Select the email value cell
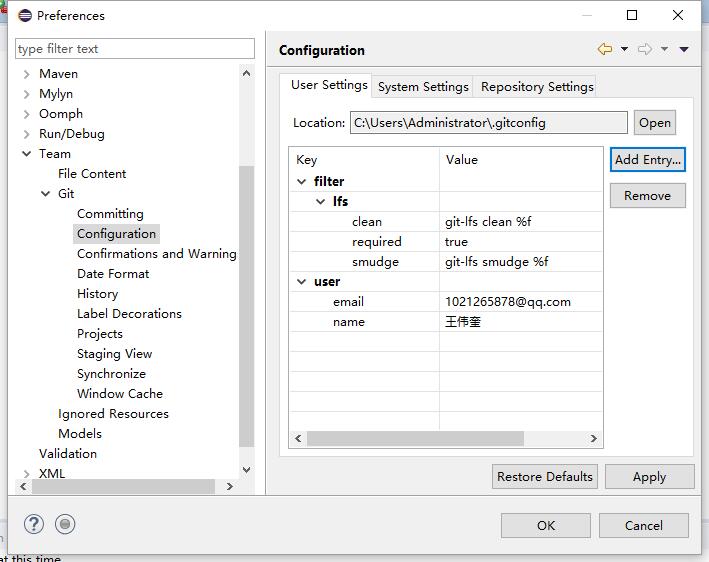The width and height of the screenshot is (709, 562). coord(520,302)
